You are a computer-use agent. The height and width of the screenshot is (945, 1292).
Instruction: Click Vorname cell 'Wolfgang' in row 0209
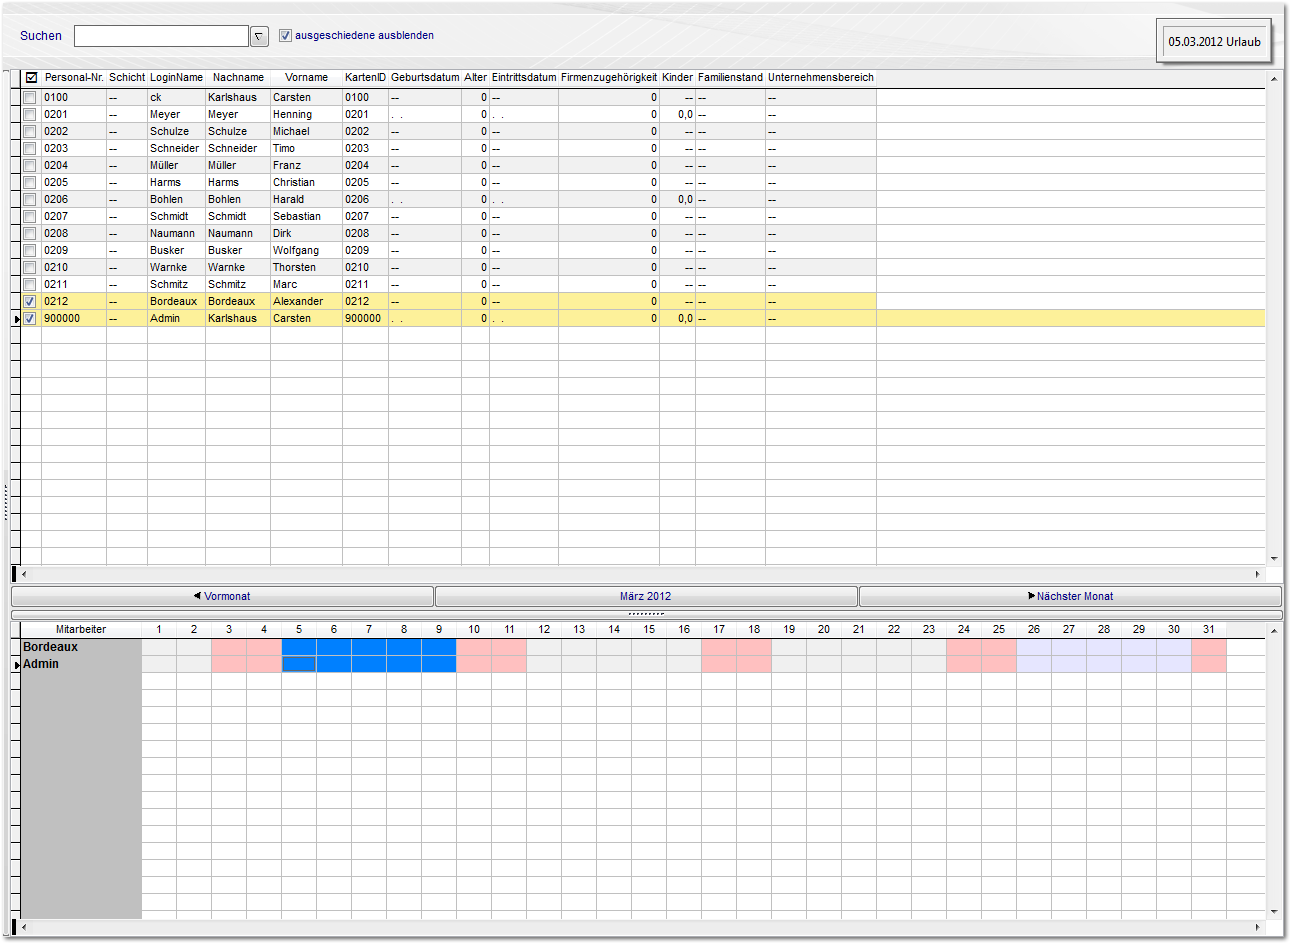(x=306, y=250)
